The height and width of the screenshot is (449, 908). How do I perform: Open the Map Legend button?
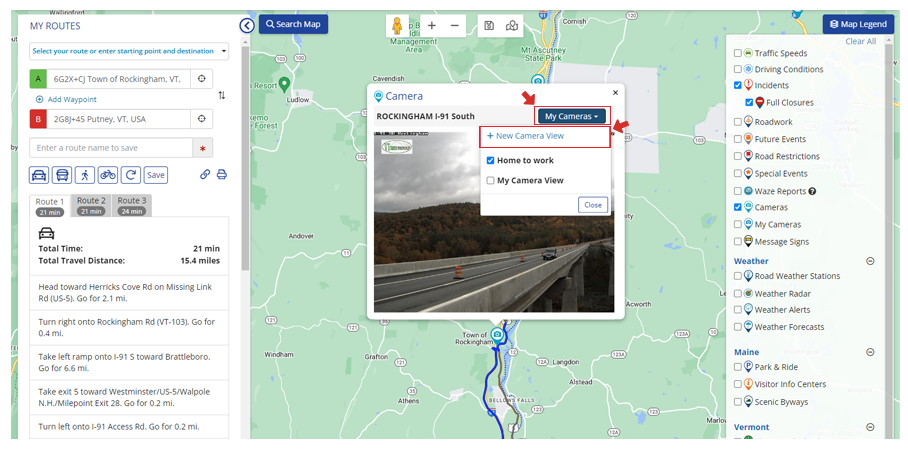pyautogui.click(x=858, y=24)
